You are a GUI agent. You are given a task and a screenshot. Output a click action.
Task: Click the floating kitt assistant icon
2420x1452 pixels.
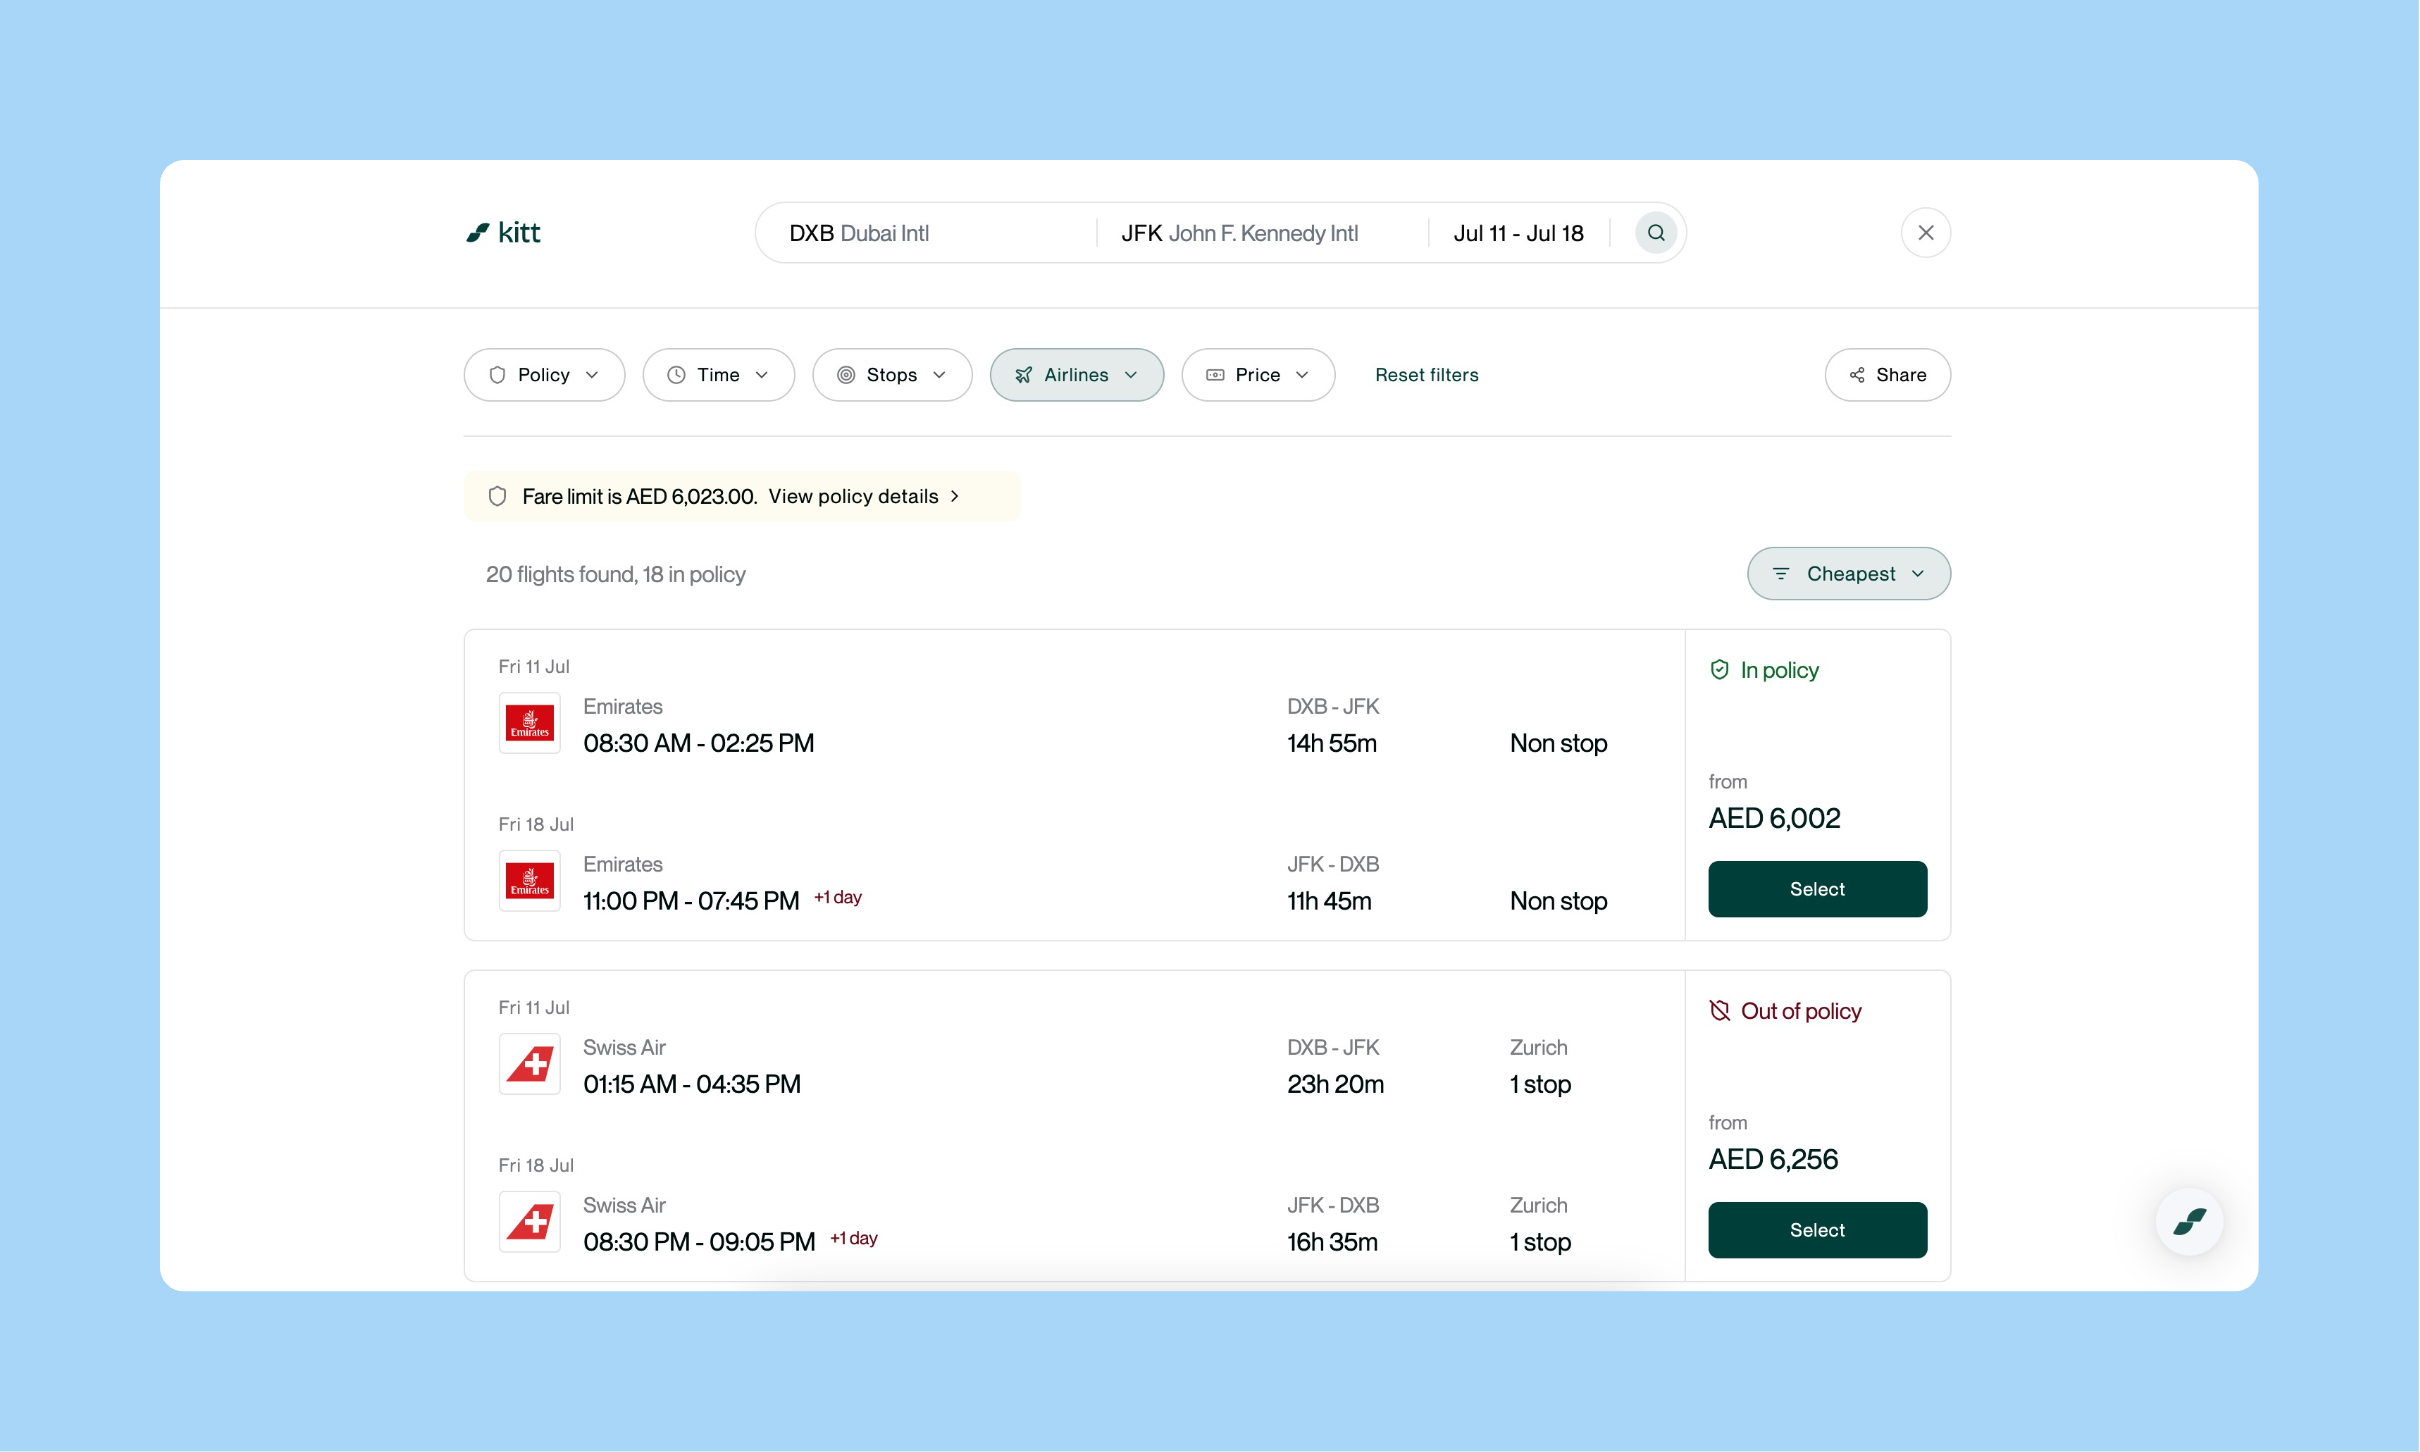click(x=2189, y=1221)
